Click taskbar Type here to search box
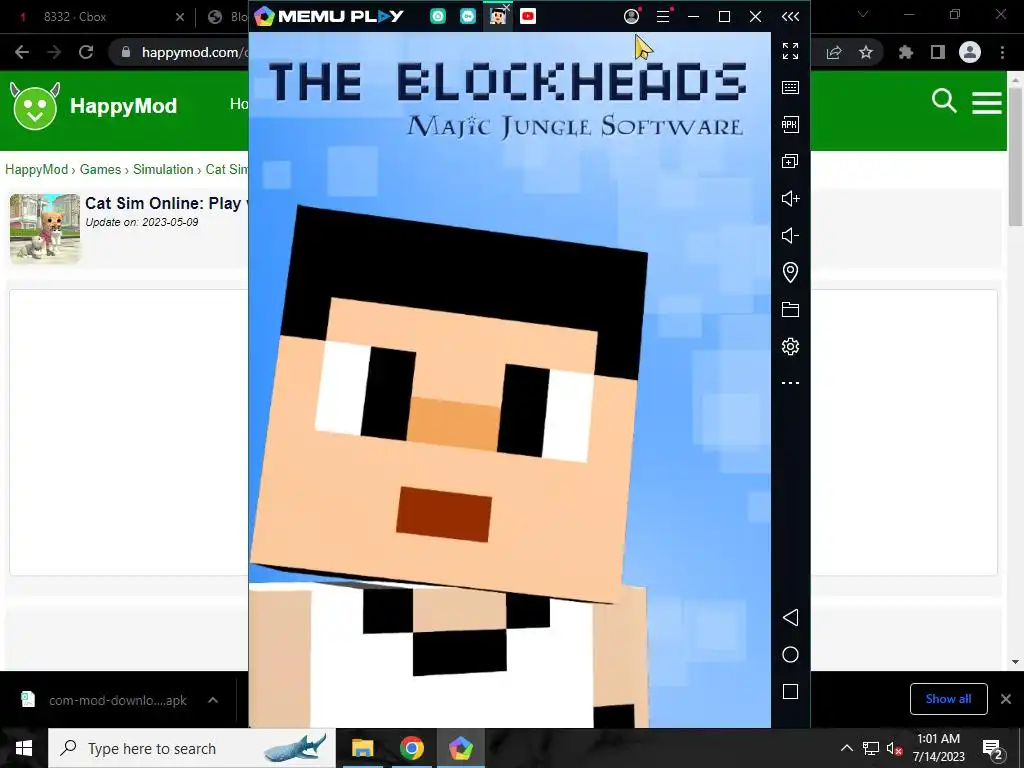The image size is (1024, 768). 192,748
